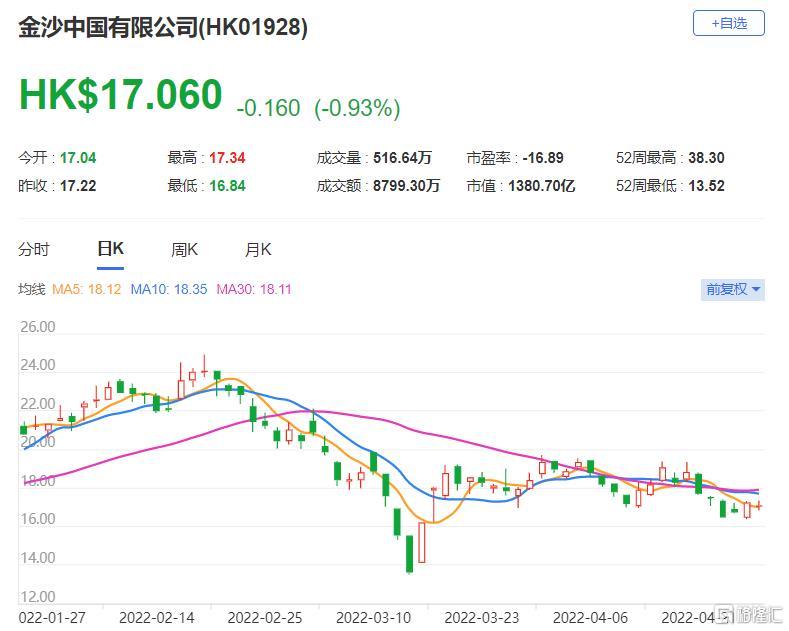Switch to the 分时 intraday tab
The height and width of the screenshot is (631, 789).
coord(34,250)
